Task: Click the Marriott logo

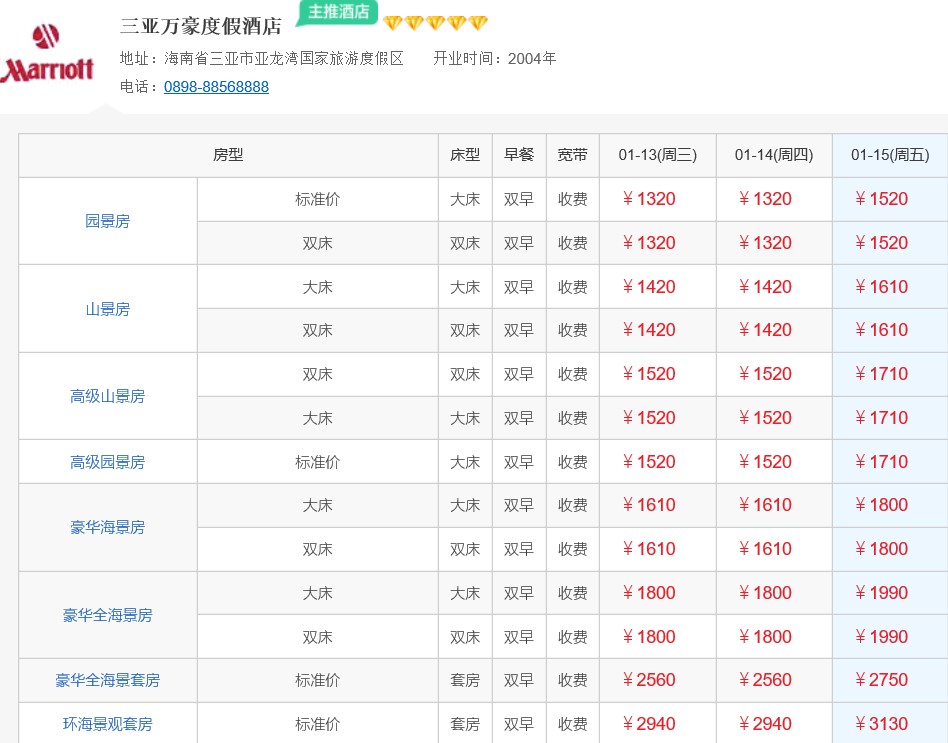Action: [x=47, y=56]
